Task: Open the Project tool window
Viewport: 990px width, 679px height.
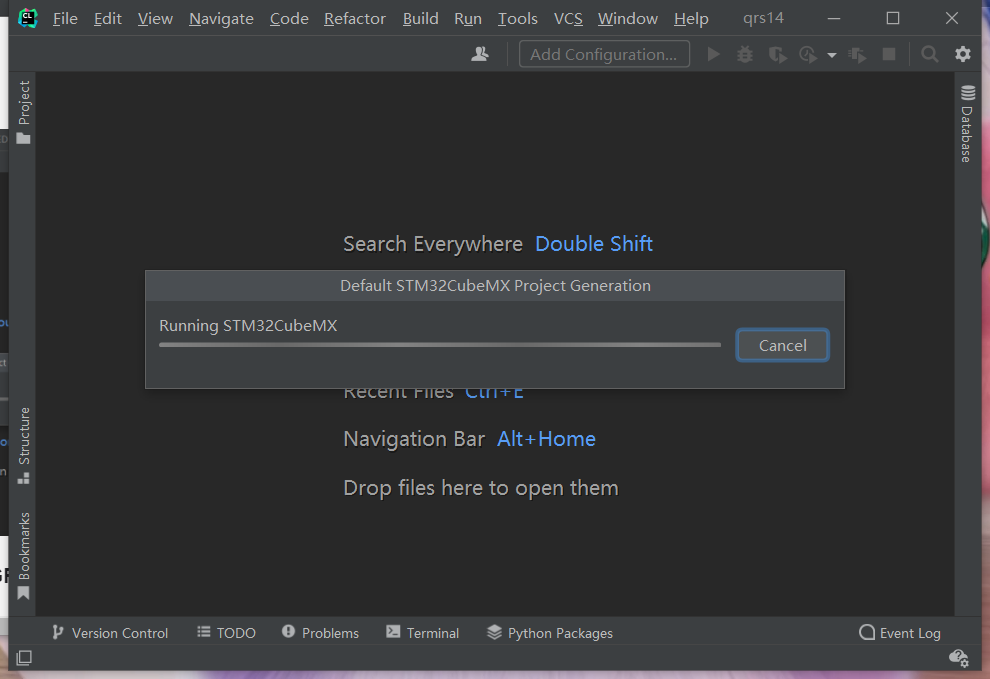Action: (x=23, y=112)
